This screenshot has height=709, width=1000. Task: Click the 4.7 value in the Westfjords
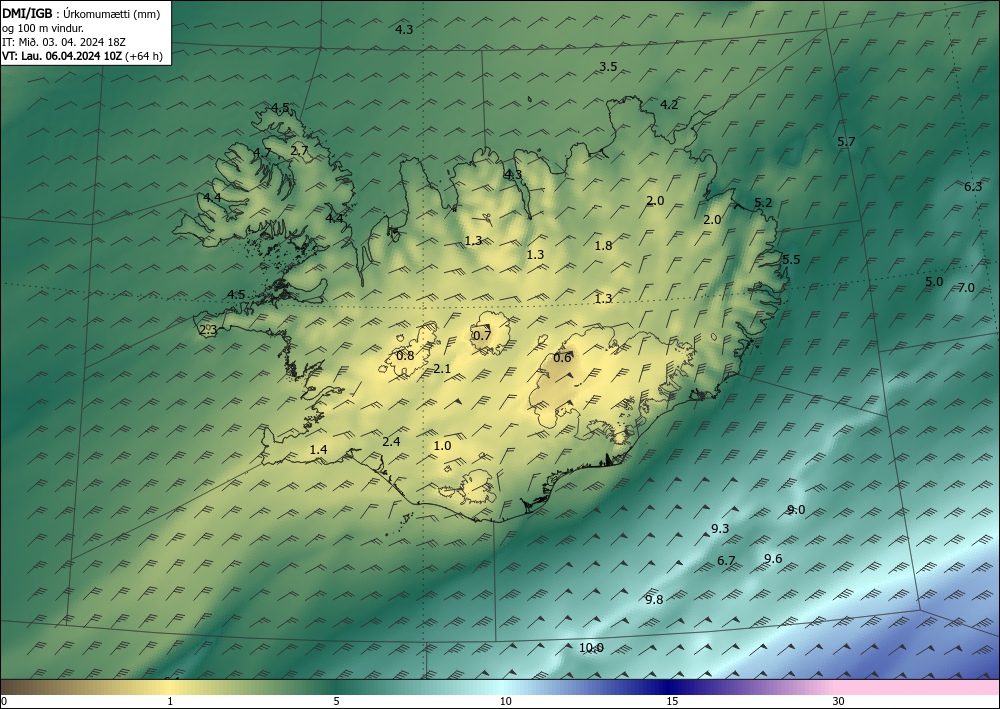pyautogui.click(x=262, y=152)
